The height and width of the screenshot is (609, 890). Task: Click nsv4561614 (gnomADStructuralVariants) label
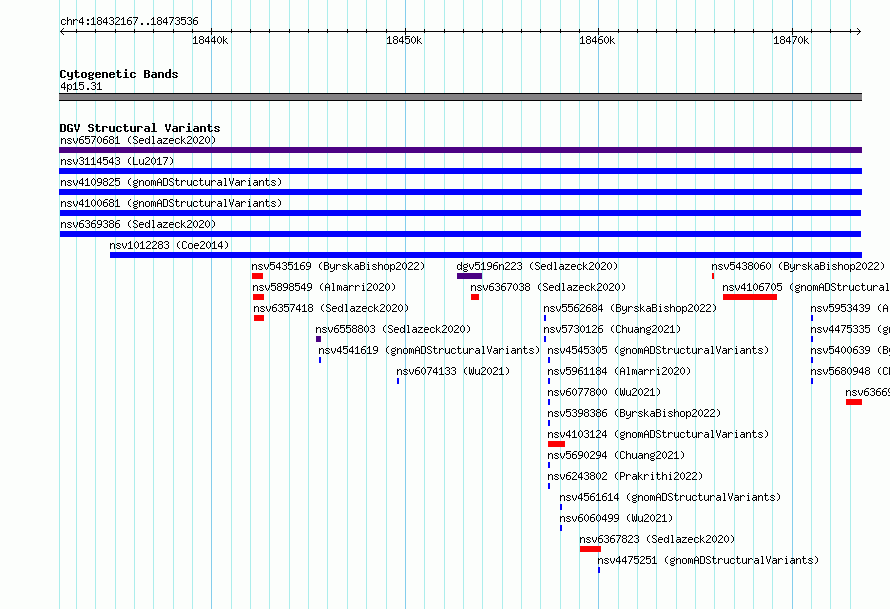pyautogui.click(x=670, y=497)
